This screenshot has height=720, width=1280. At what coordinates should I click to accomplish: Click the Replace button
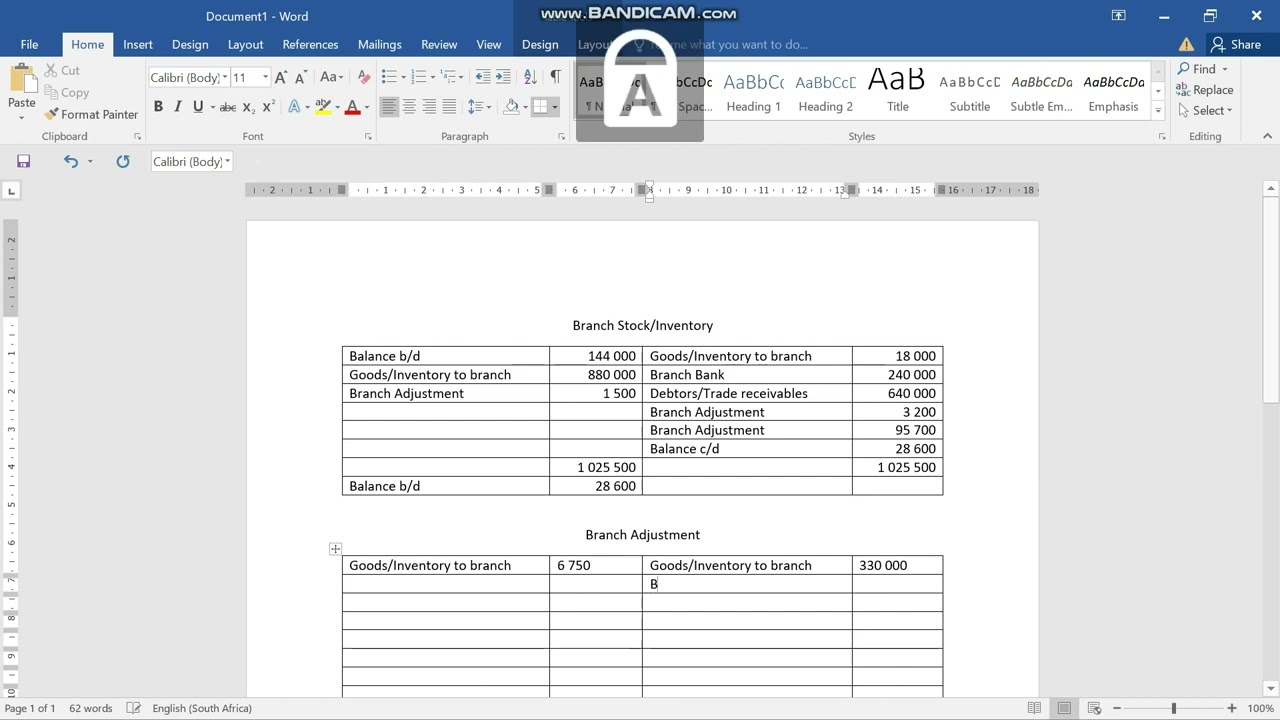[x=1205, y=90]
